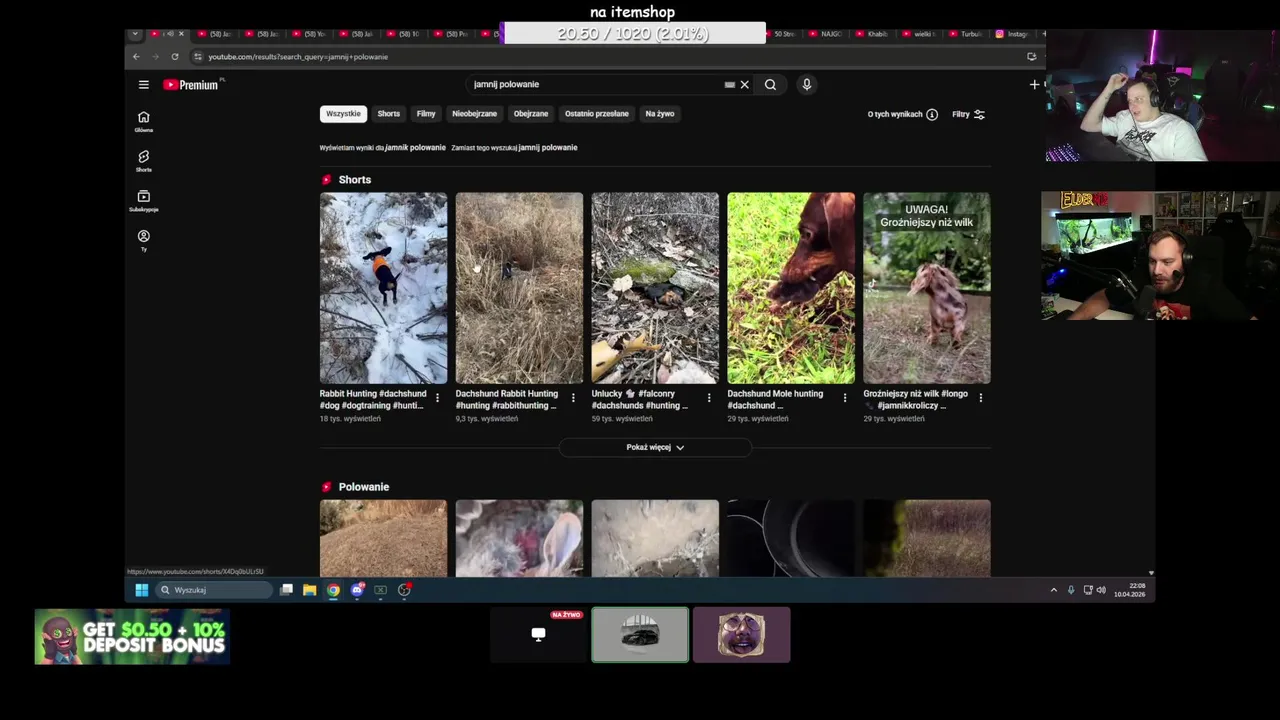Open the Ty profile sidebar item
This screenshot has height=720, width=1280.
click(144, 241)
